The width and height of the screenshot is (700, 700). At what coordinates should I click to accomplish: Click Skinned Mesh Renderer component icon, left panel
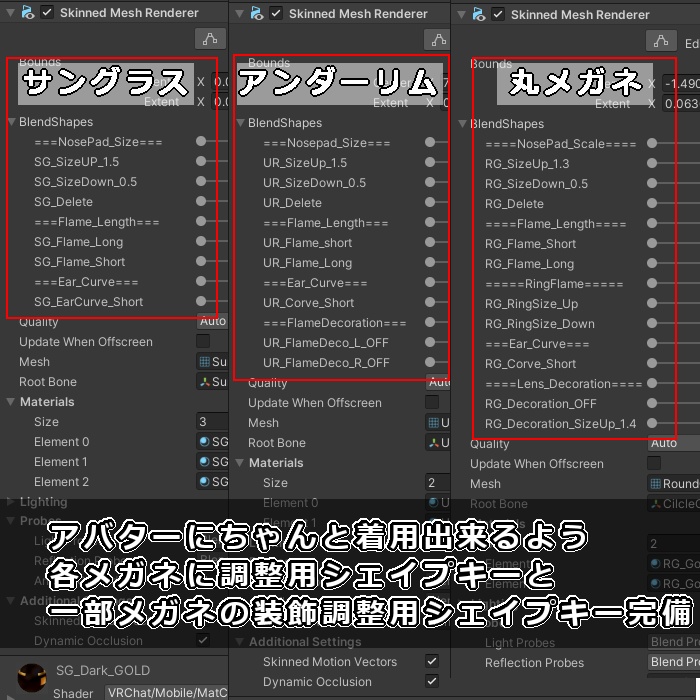28,12
